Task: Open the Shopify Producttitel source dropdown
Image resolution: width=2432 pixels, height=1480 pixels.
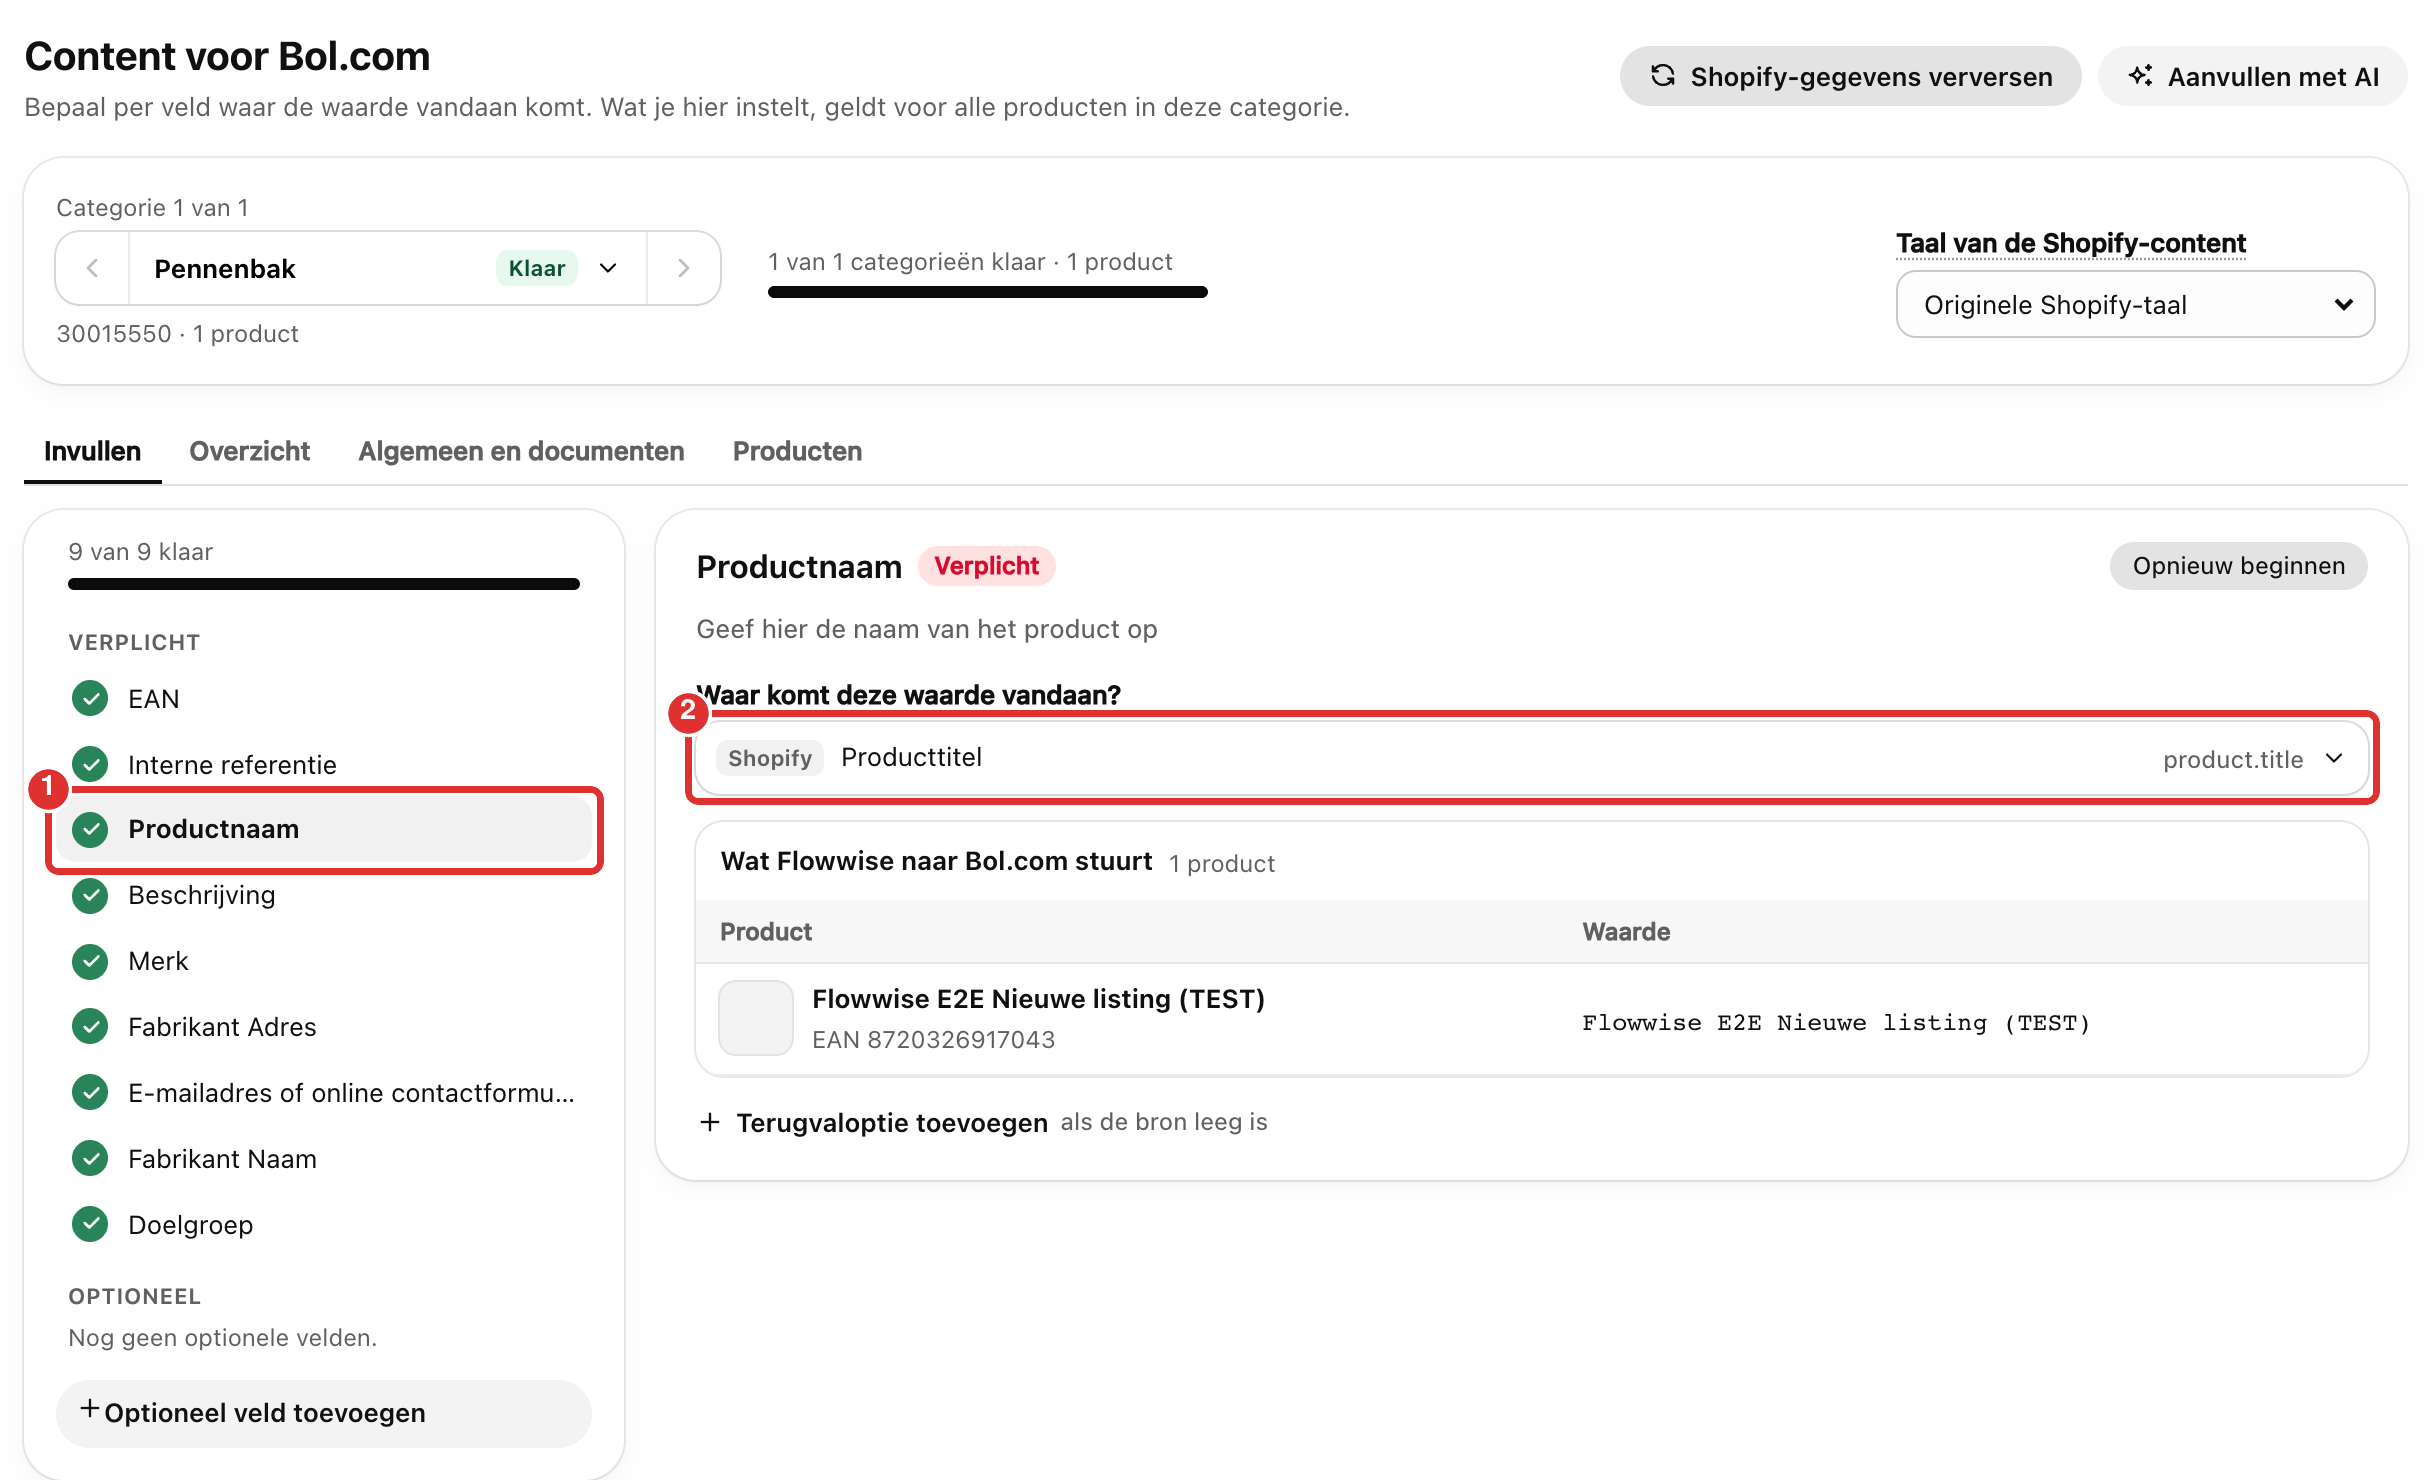Action: point(1532,758)
